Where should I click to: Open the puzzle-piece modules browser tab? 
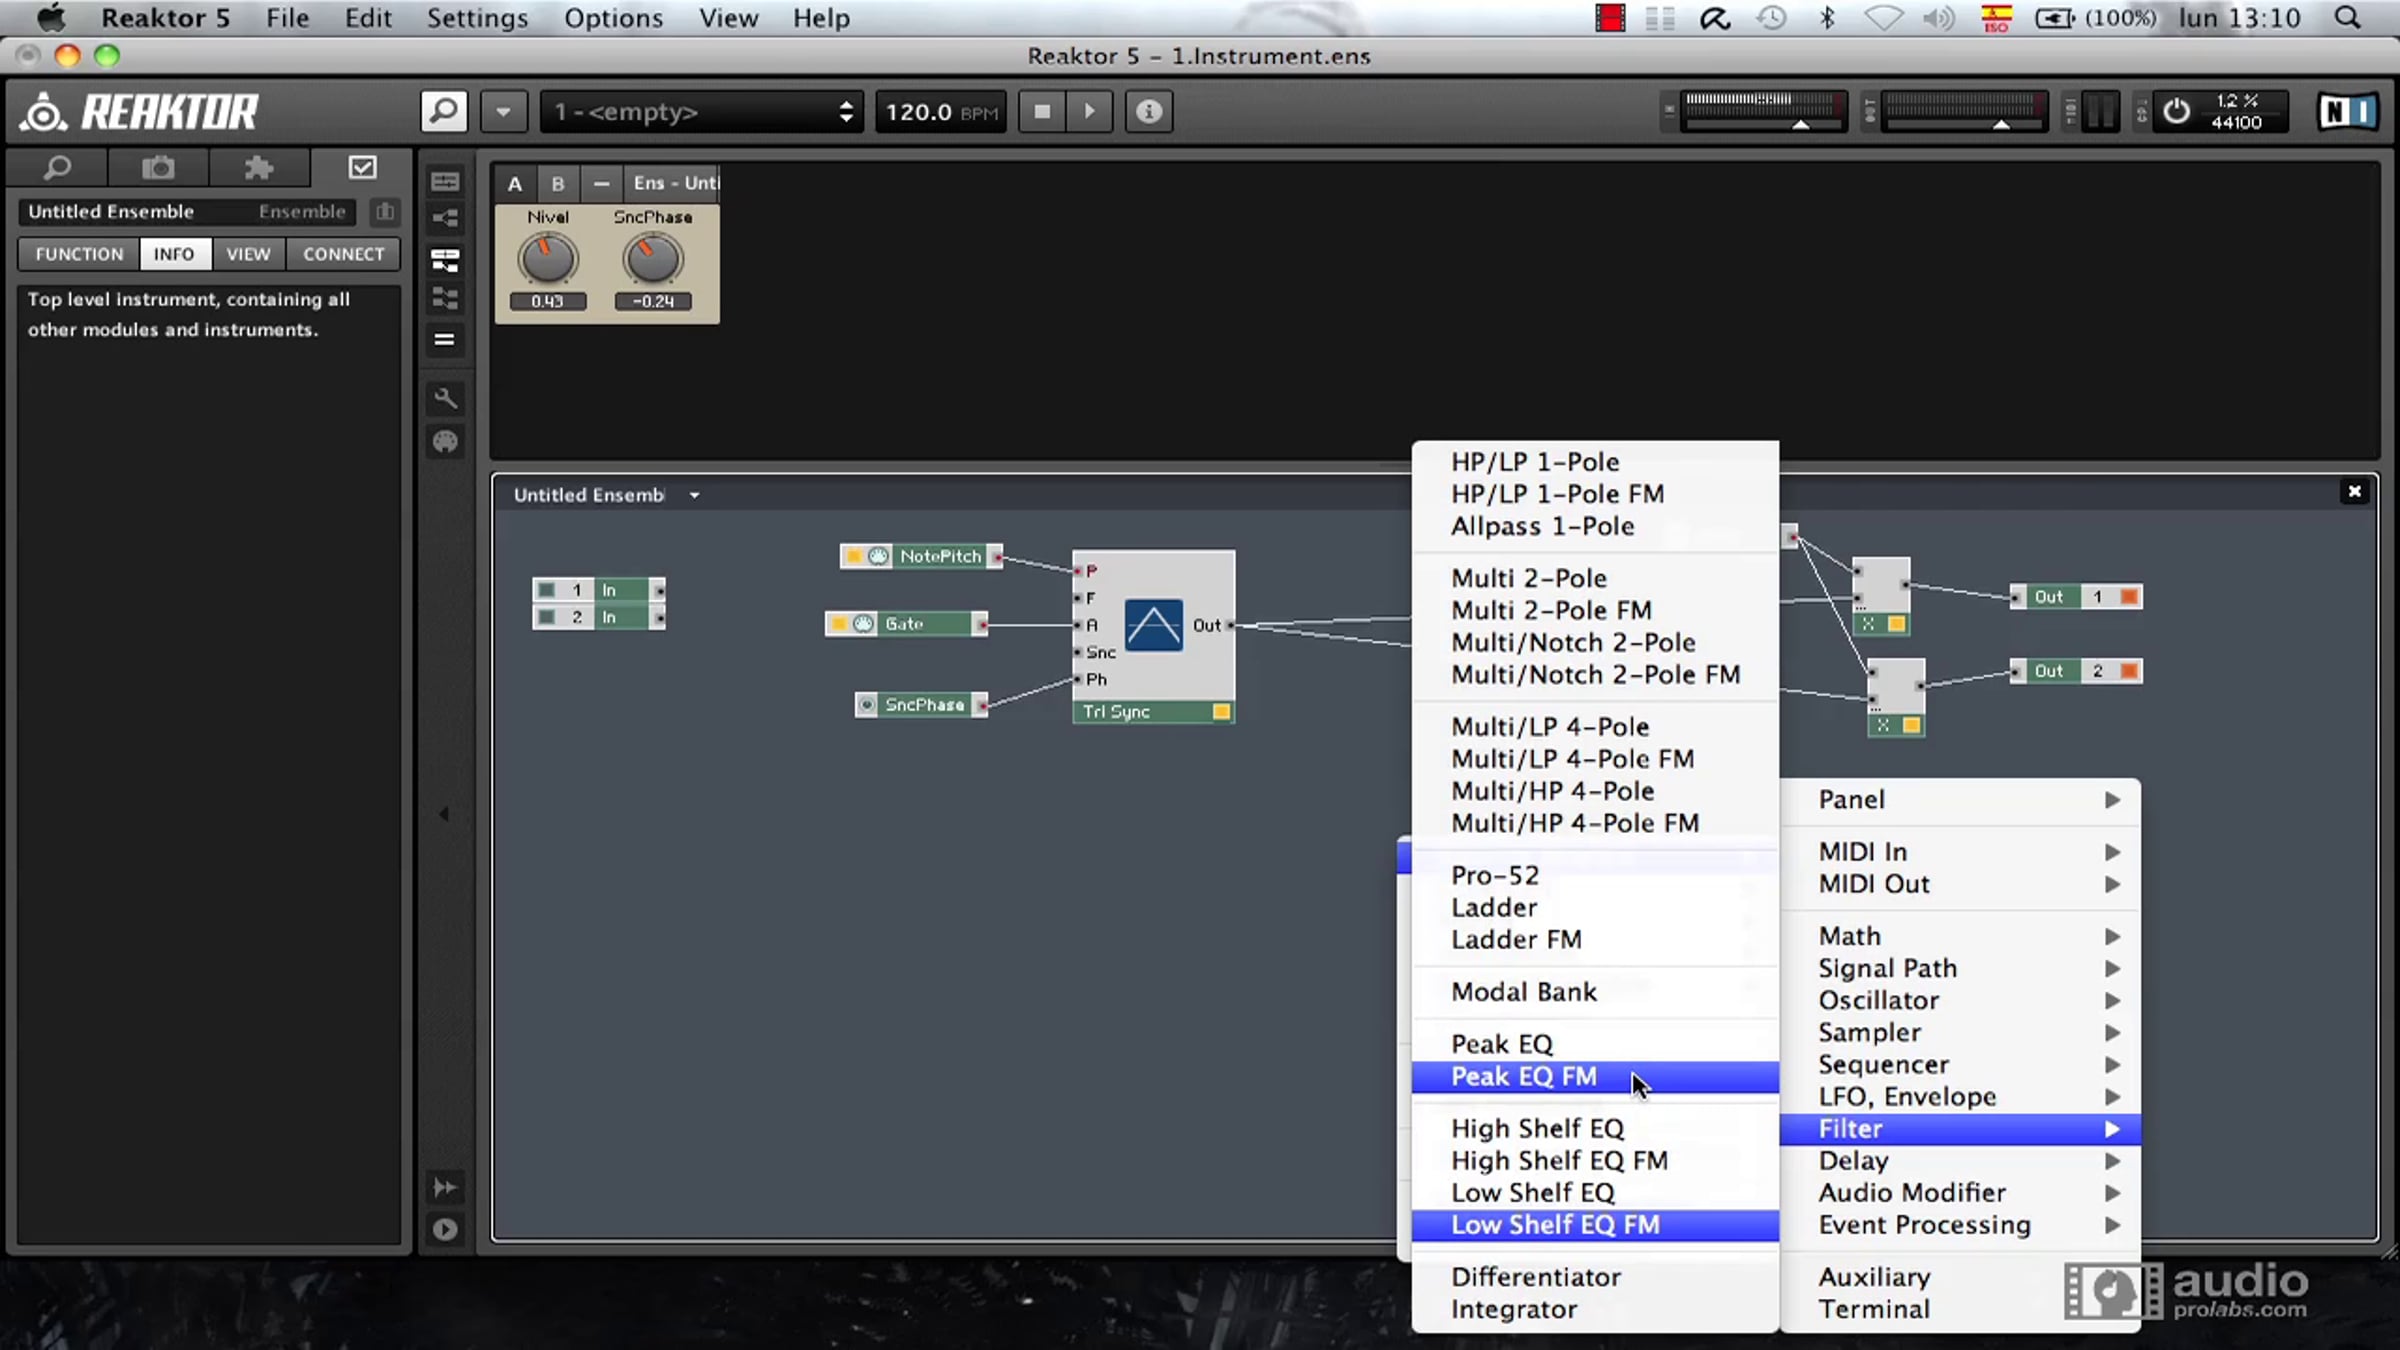[259, 168]
